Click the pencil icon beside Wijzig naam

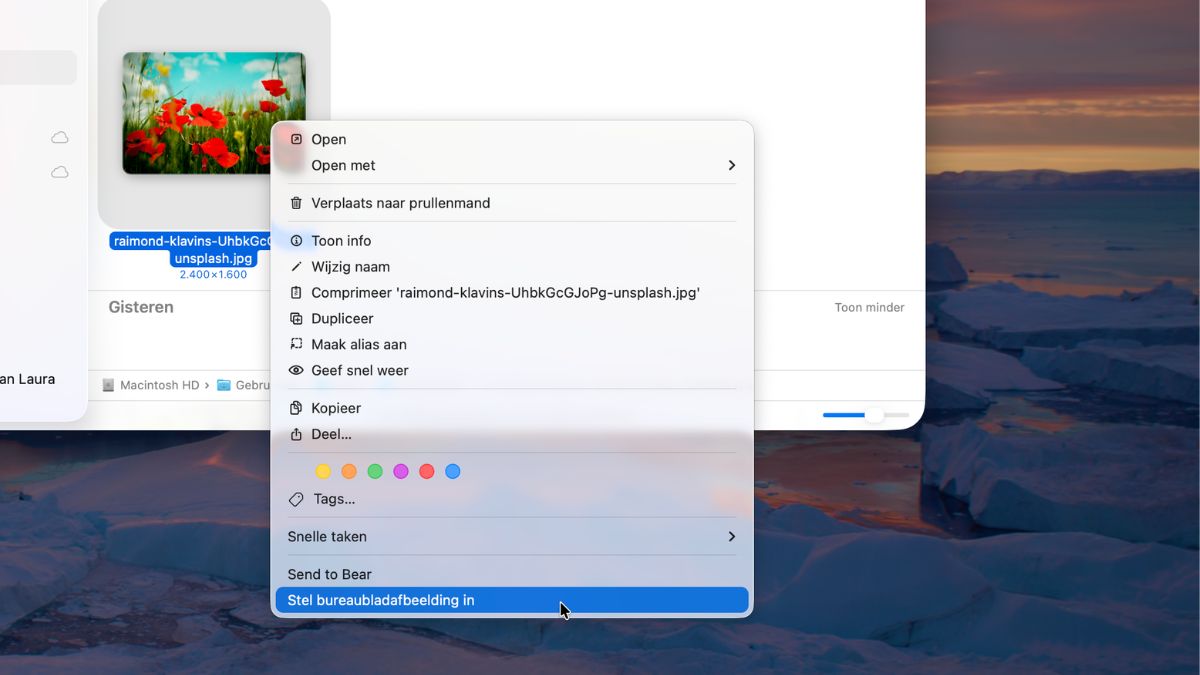coord(296,267)
